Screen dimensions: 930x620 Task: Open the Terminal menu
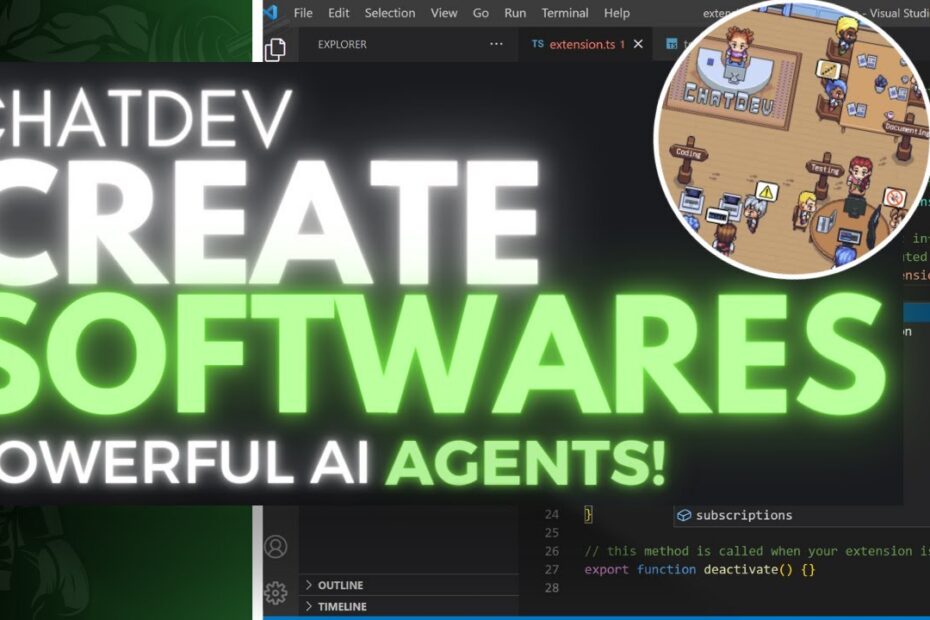tap(565, 13)
